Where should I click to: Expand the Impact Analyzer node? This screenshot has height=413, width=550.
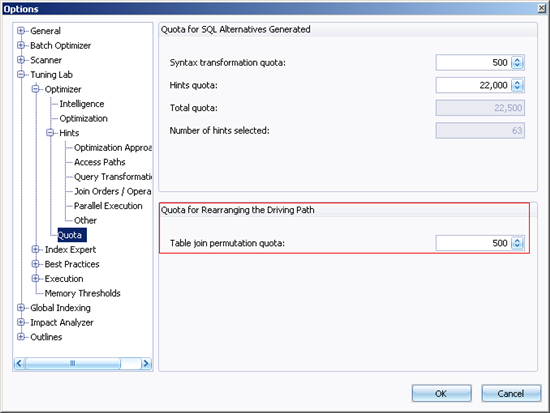[21, 322]
